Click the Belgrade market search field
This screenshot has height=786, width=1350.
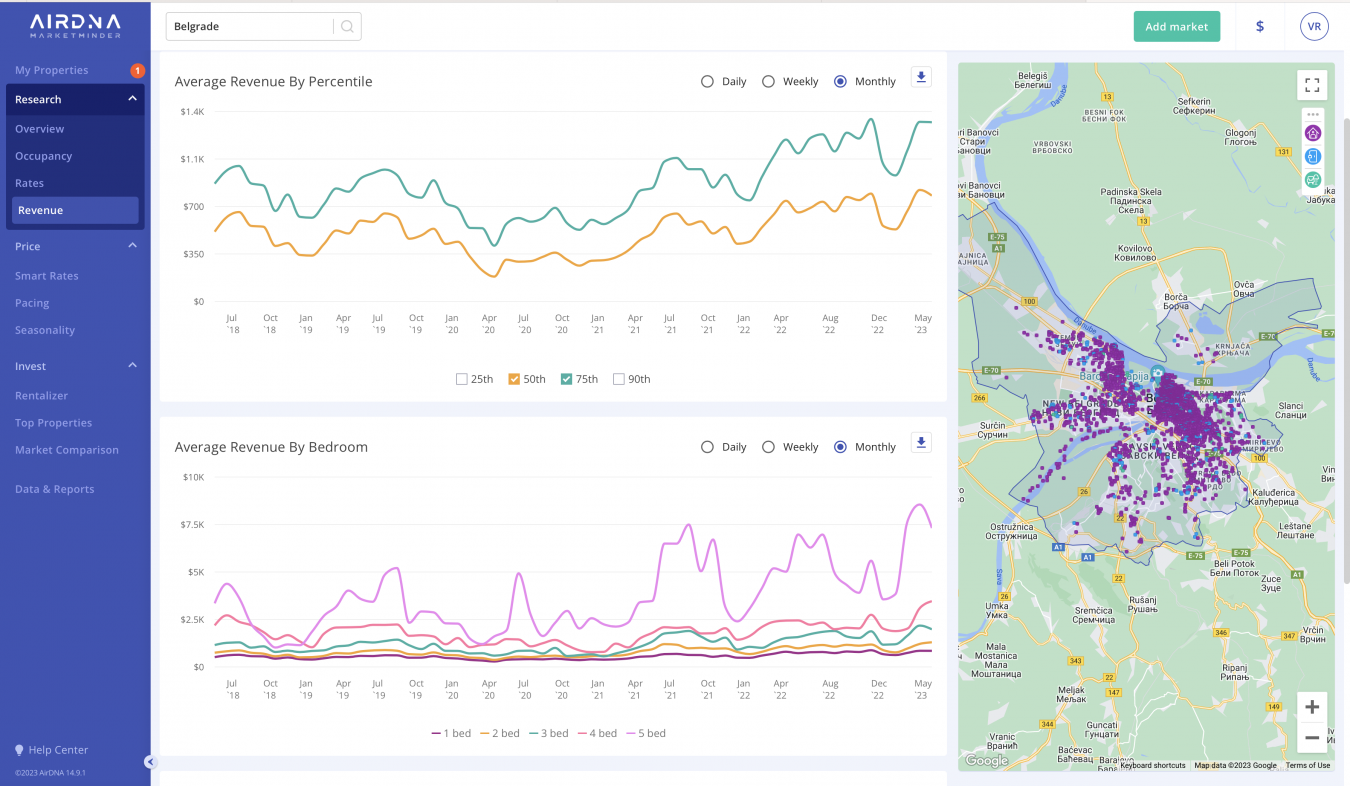[250, 27]
